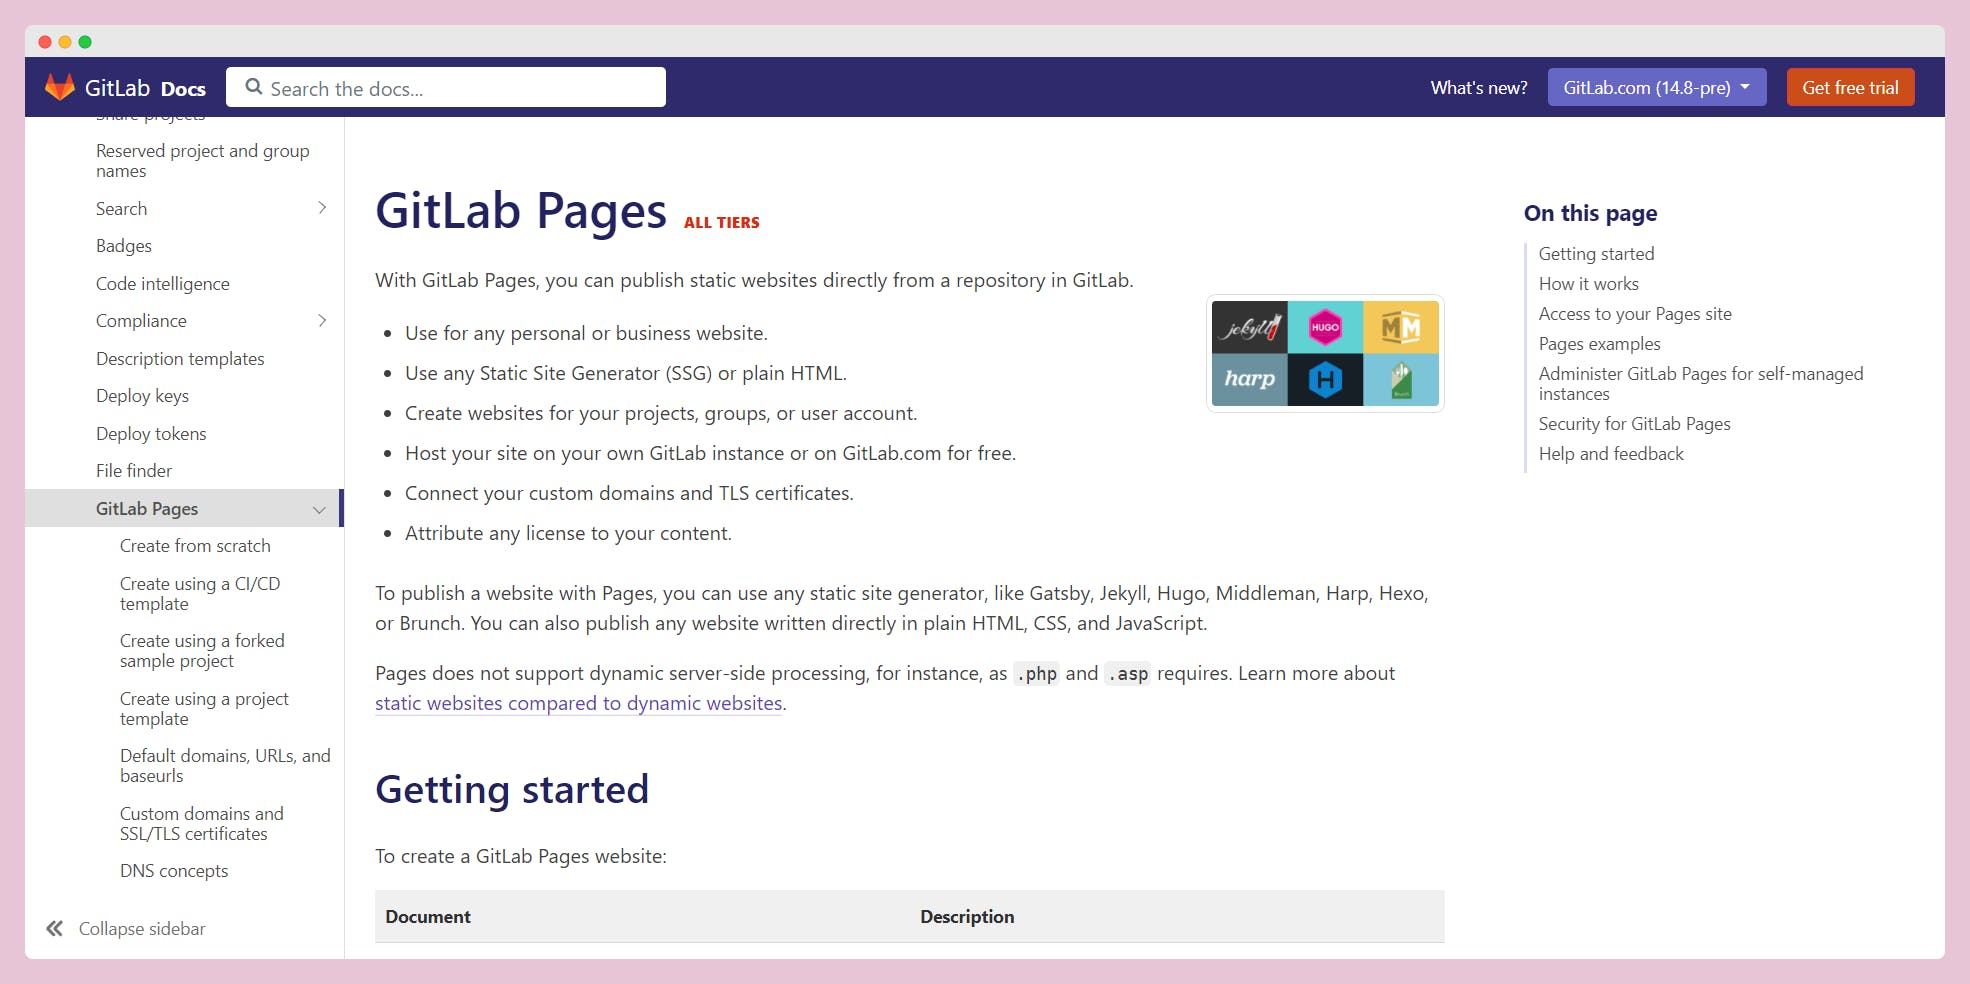Screen dimensions: 1970x984
Task: Click the Jekyll logo tile
Action: pos(1249,327)
